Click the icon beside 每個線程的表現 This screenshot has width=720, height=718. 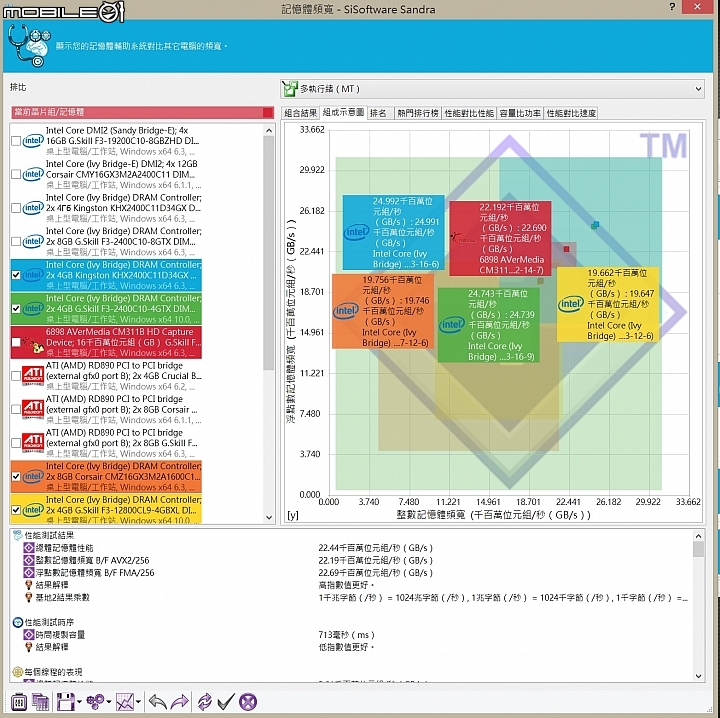(17, 672)
